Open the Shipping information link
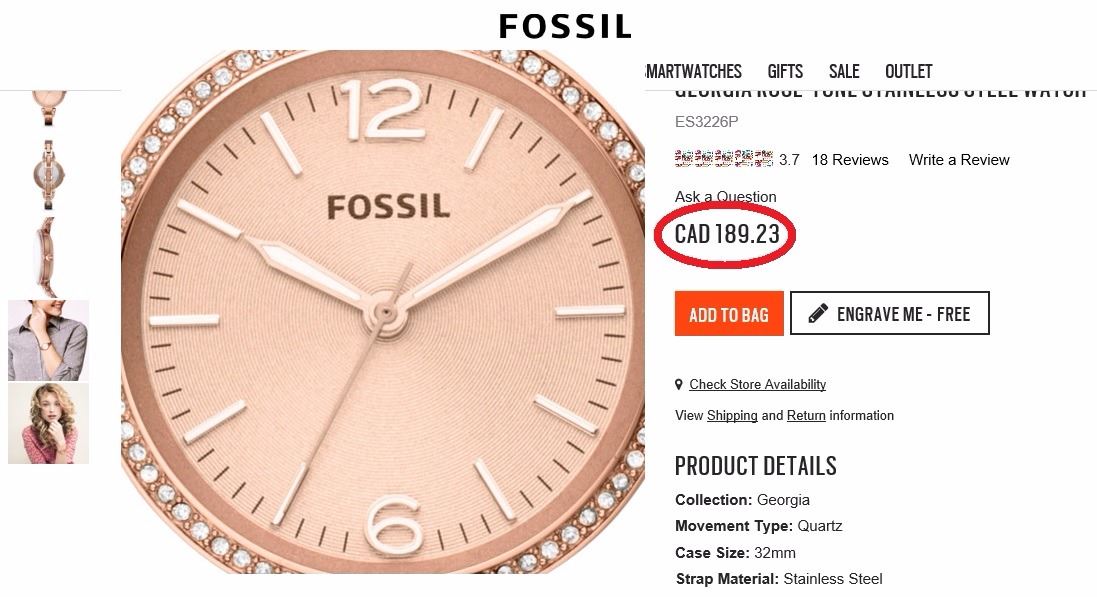This screenshot has width=1097, height=597. pos(732,416)
